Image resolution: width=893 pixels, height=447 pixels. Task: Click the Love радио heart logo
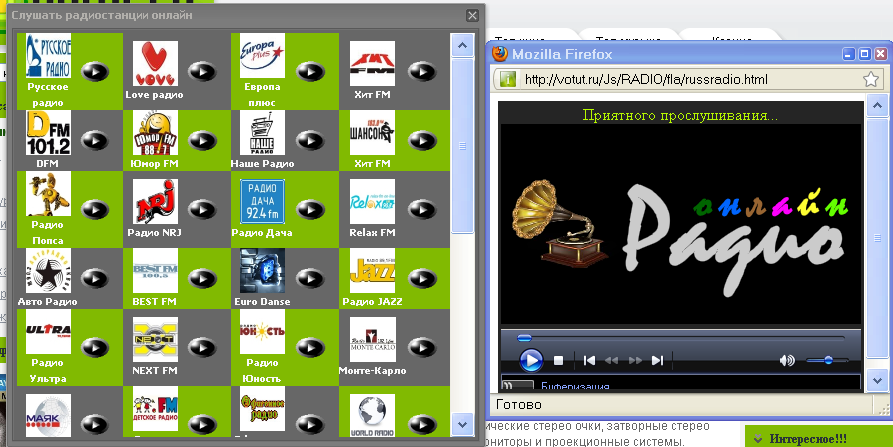[155, 63]
